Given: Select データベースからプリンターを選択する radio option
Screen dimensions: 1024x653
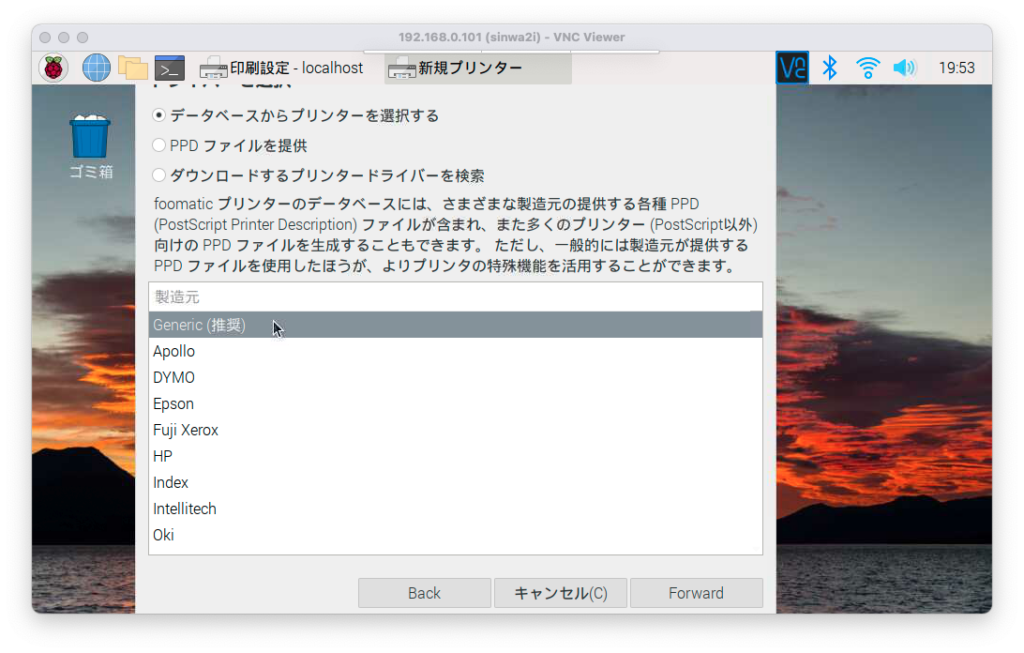Looking at the screenshot, I should [159, 116].
